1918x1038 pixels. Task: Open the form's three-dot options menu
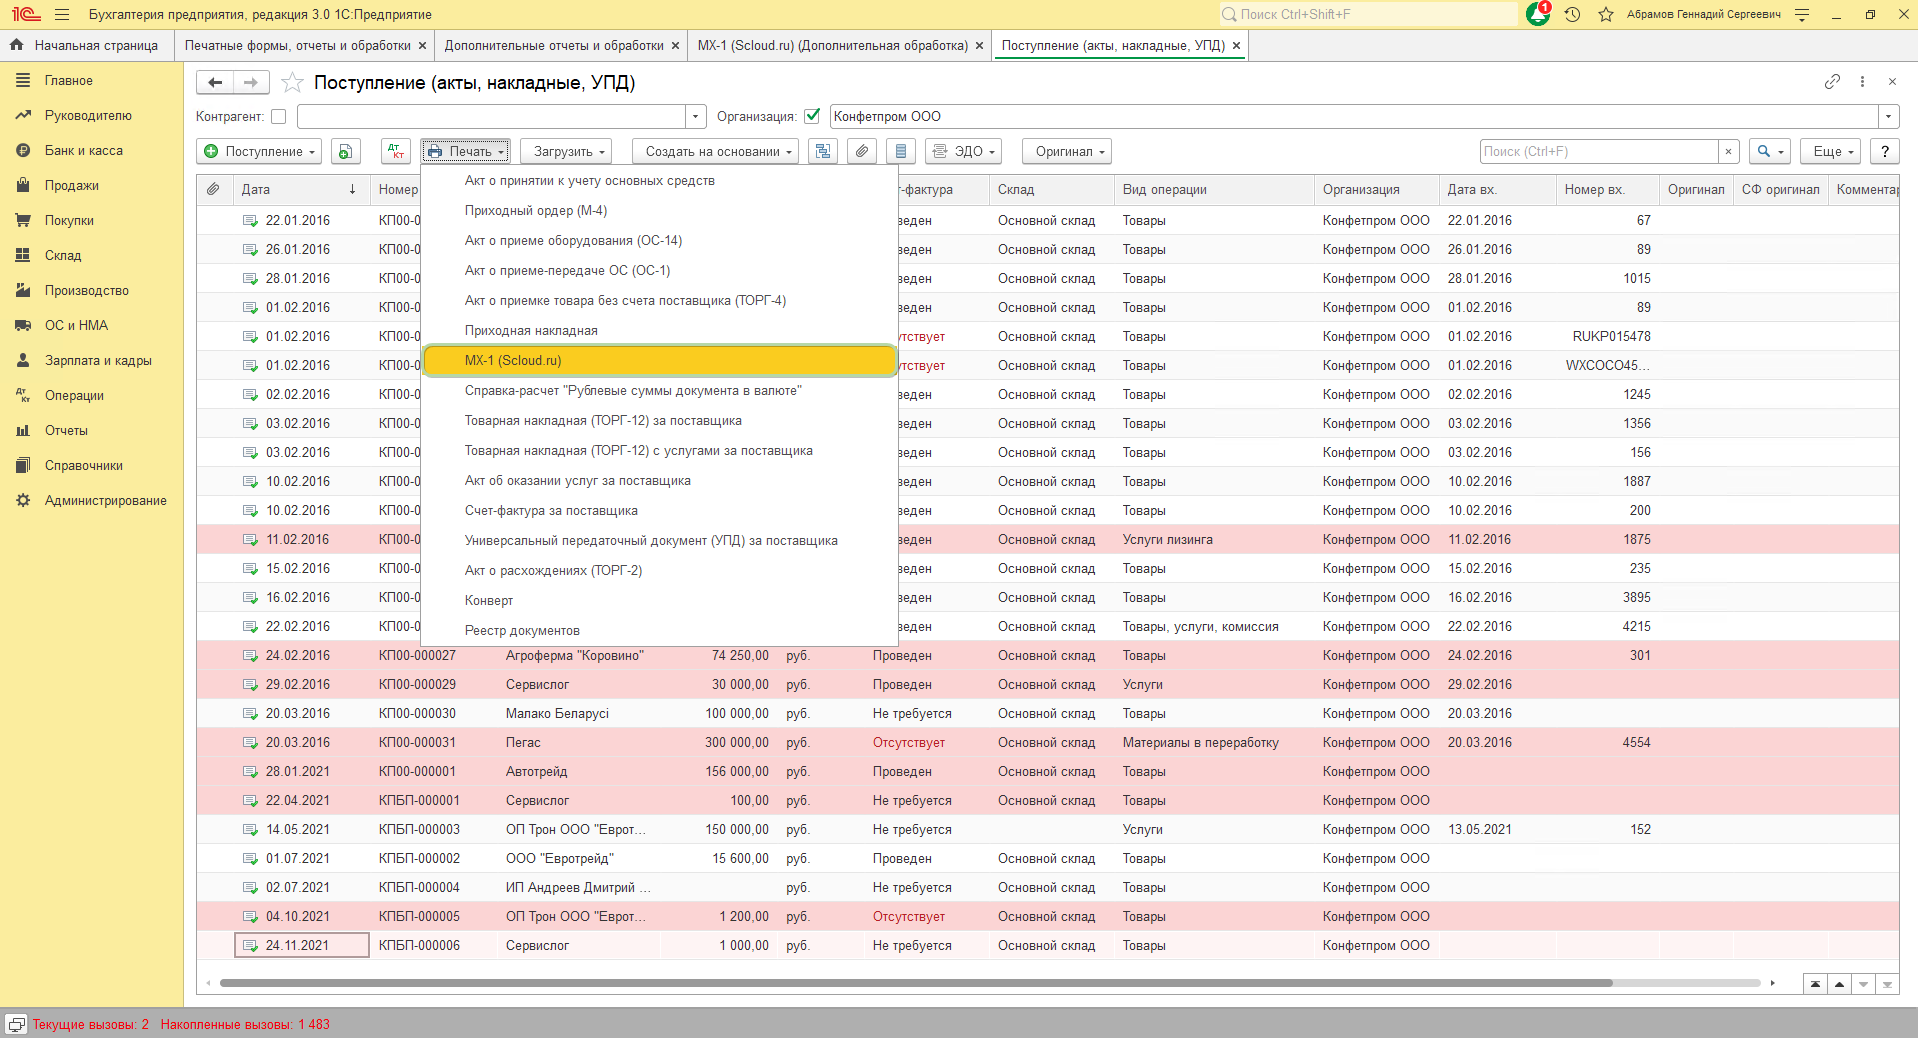coord(1862,82)
